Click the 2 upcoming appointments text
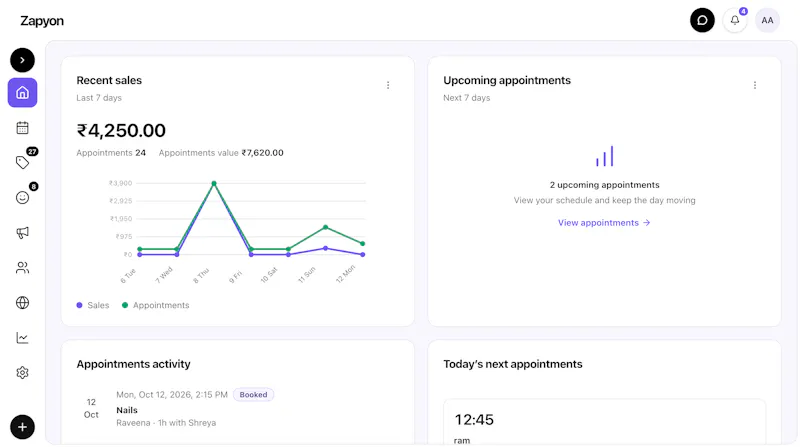 (x=605, y=185)
